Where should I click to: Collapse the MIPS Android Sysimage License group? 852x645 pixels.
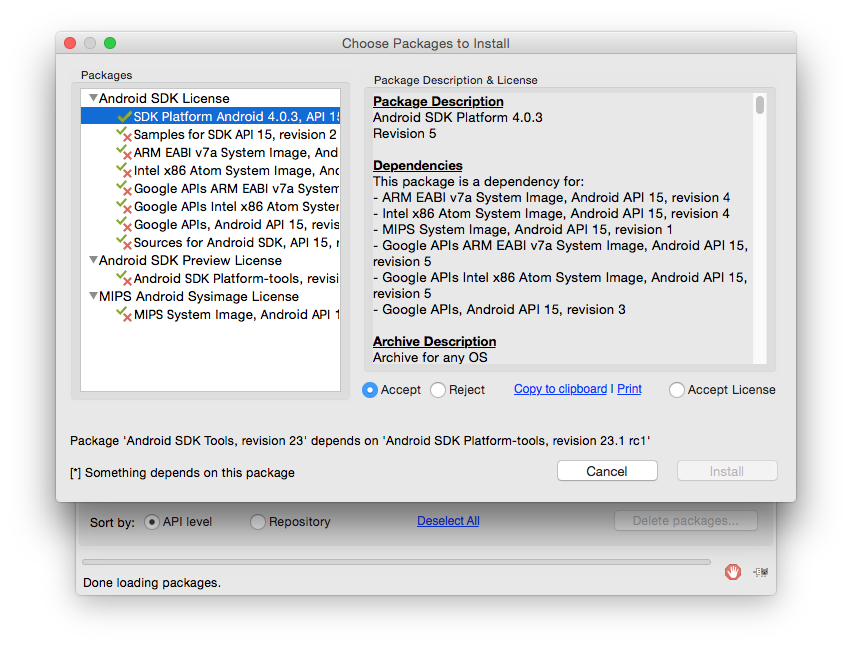[93, 297]
